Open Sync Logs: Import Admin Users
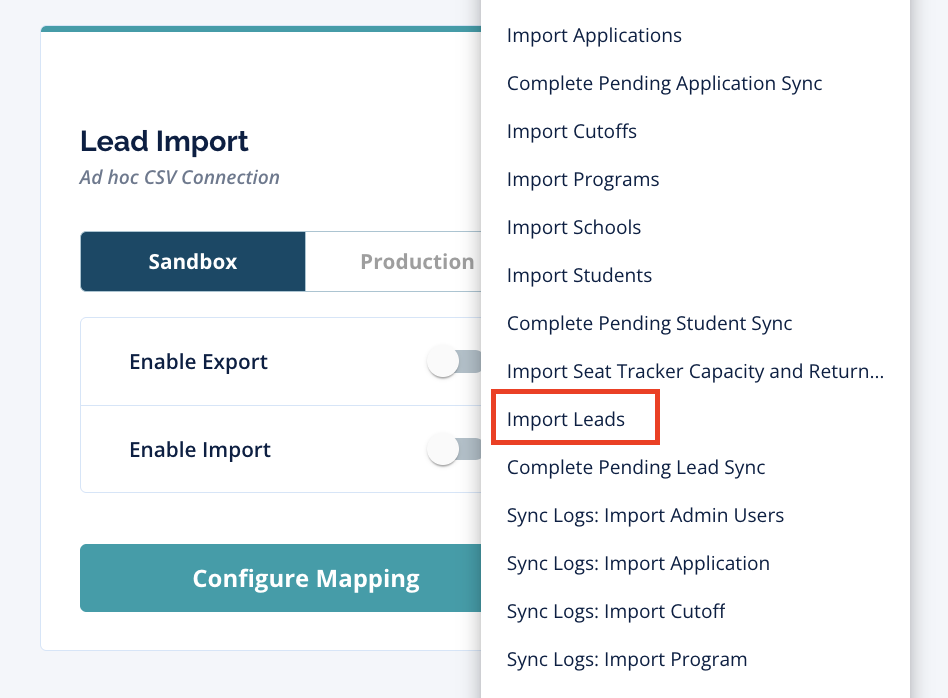Viewport: 948px width, 698px height. pos(645,515)
